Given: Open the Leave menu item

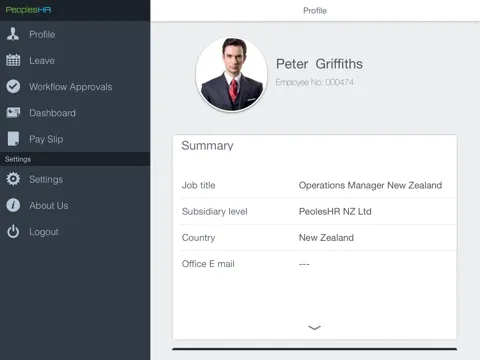Looking at the screenshot, I should pos(75,60).
